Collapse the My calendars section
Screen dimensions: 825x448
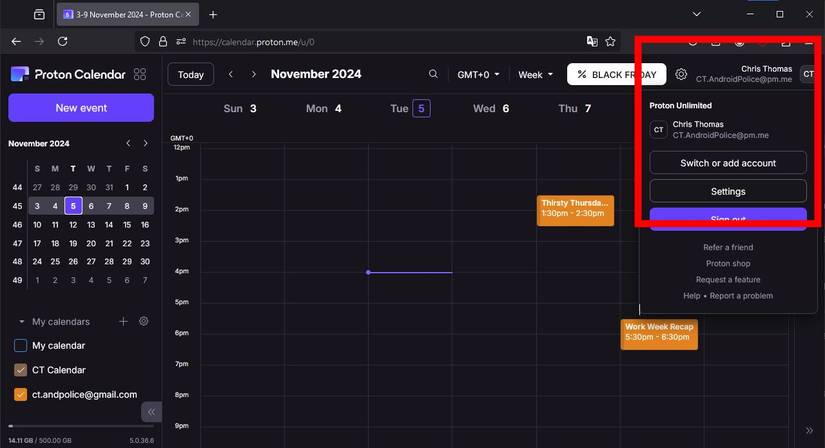tap(23, 322)
